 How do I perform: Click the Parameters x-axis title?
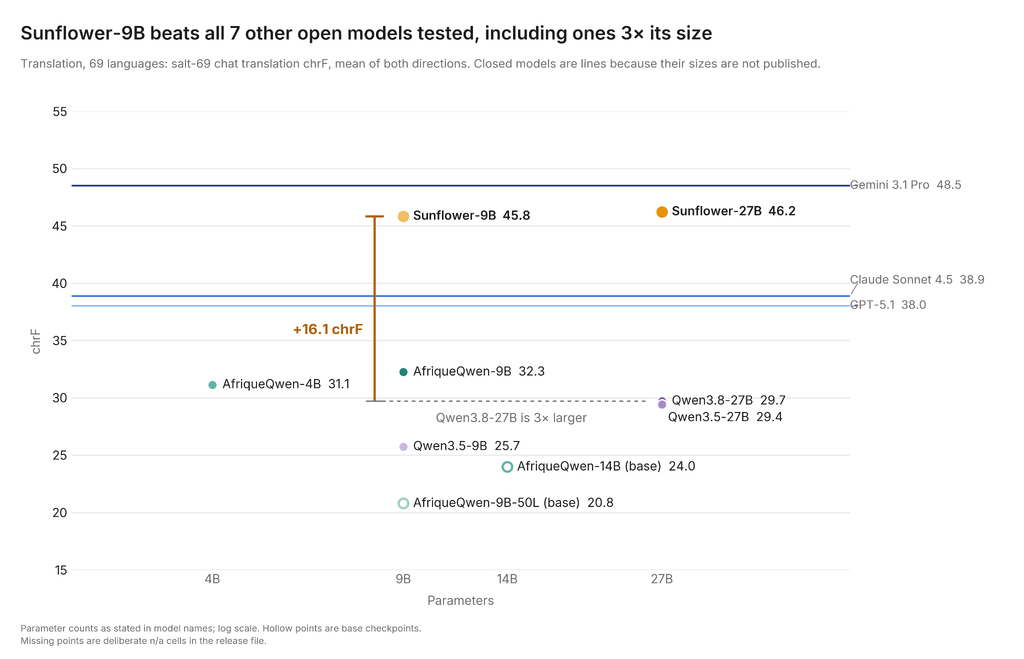(x=460, y=600)
